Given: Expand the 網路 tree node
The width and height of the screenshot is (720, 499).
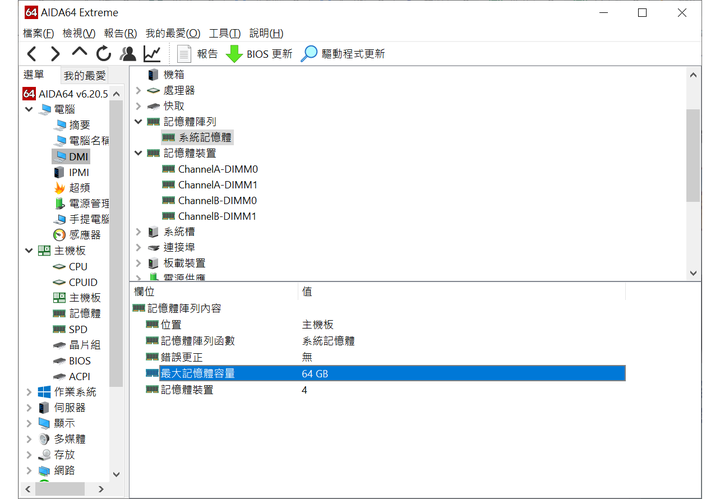Looking at the screenshot, I should 29,470.
